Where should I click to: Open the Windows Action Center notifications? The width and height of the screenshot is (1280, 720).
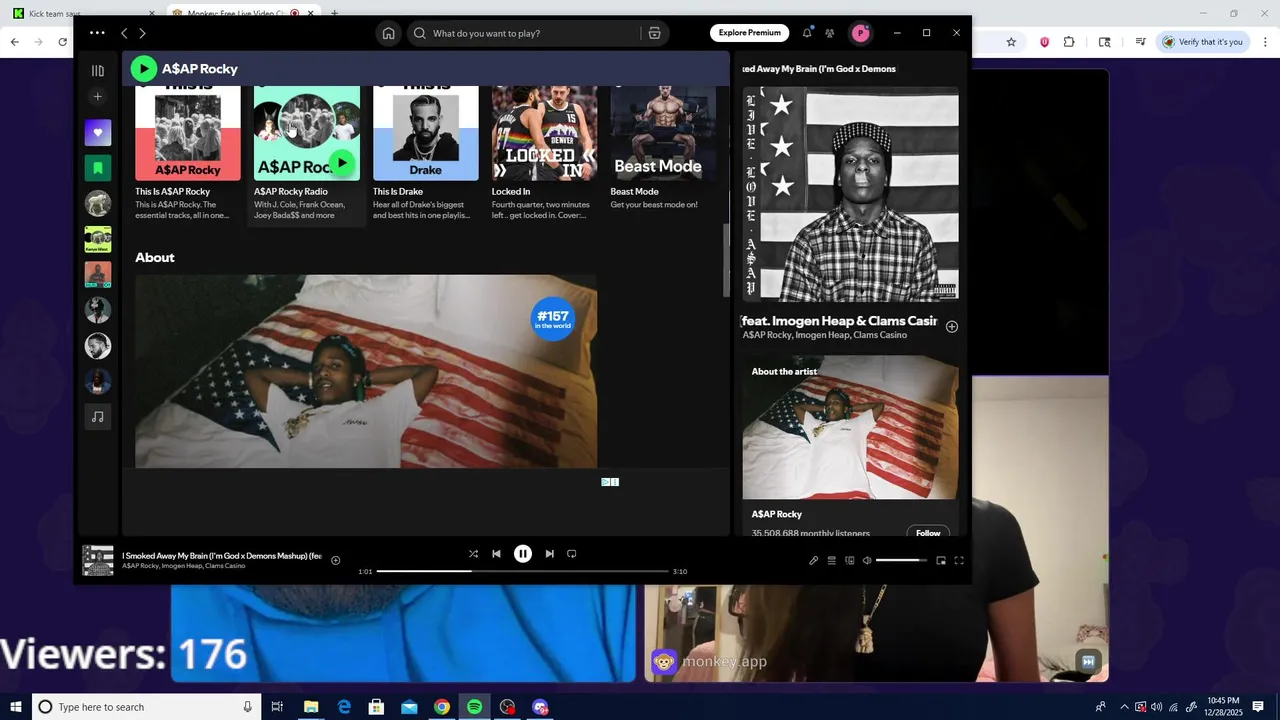[x=1258, y=707]
